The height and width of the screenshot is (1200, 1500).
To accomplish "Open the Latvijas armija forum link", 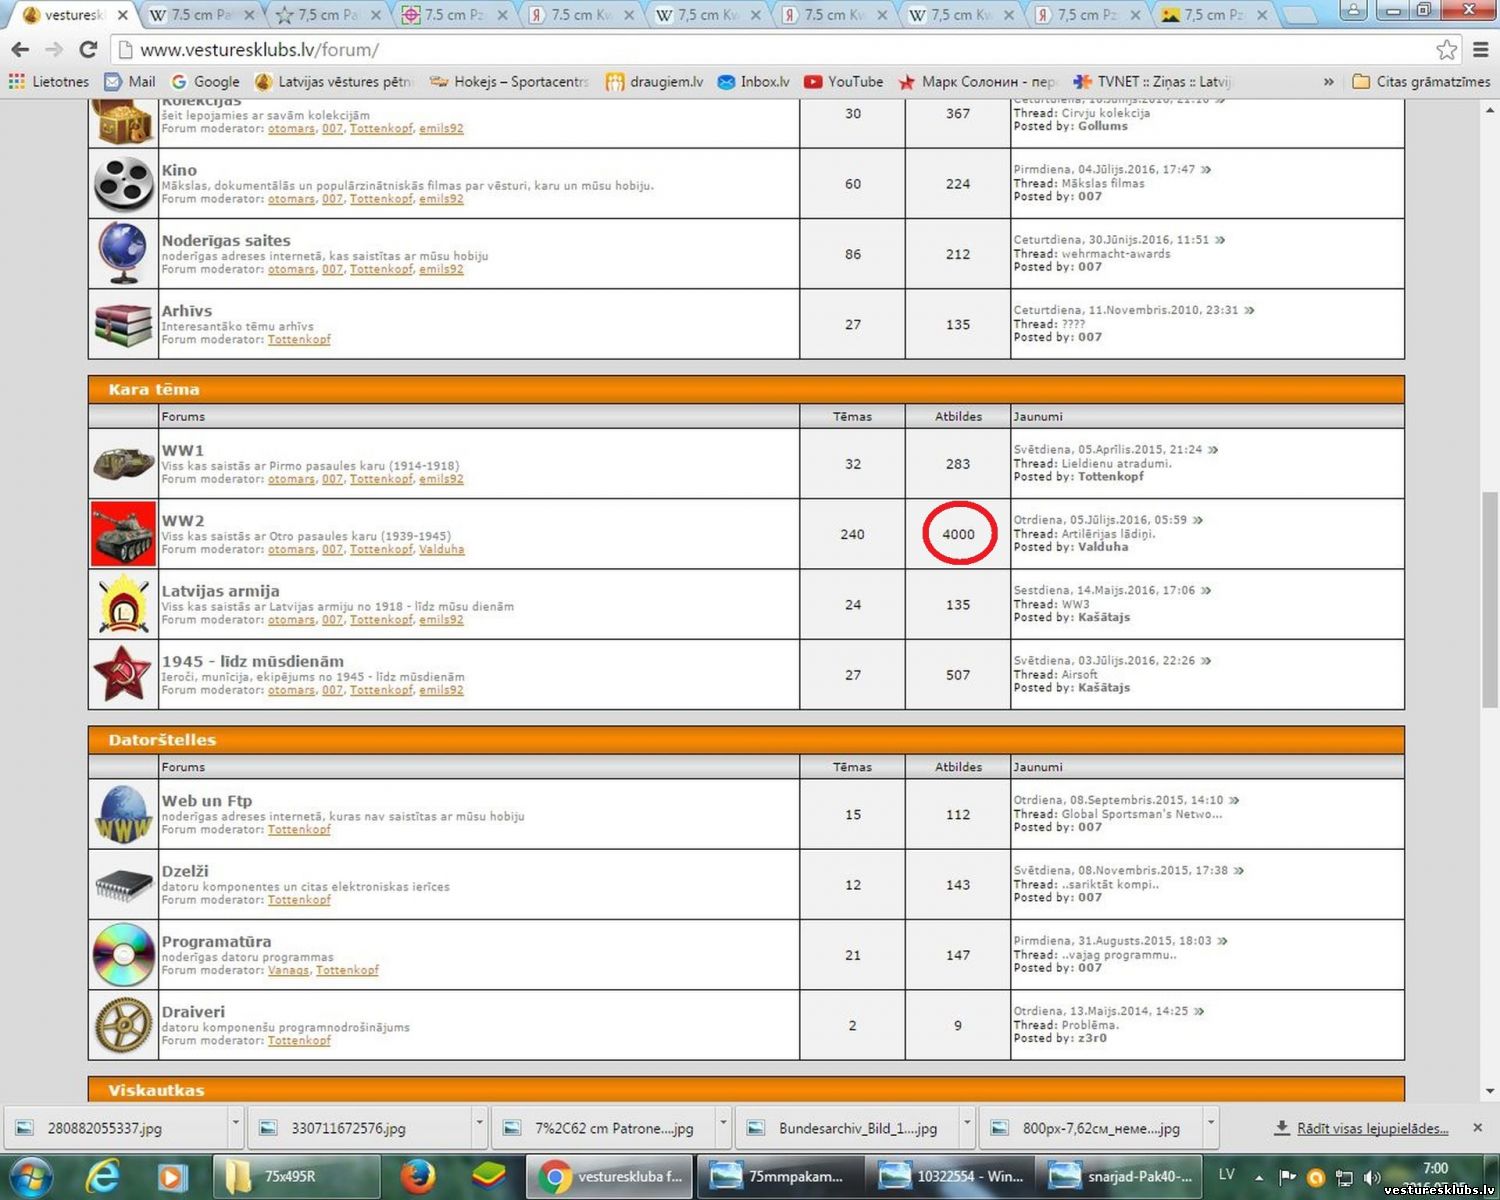I will [x=221, y=591].
